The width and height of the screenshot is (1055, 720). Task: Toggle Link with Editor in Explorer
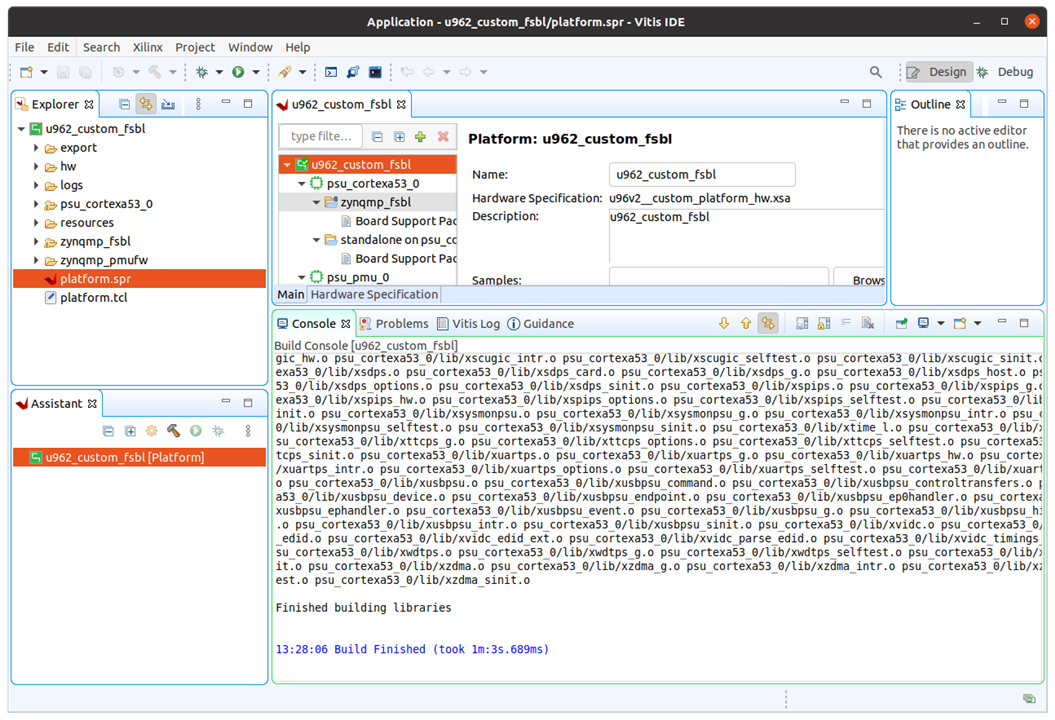pyautogui.click(x=145, y=104)
